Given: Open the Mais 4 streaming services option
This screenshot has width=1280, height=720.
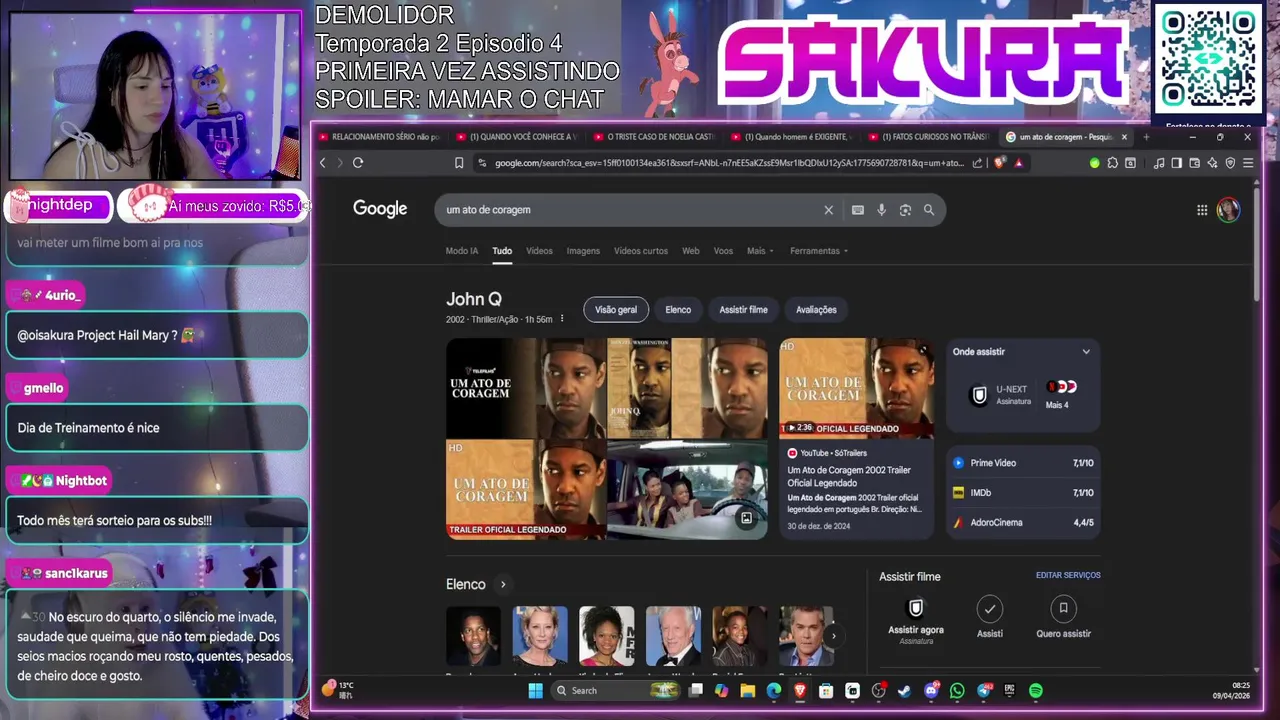Looking at the screenshot, I should pyautogui.click(x=1060, y=393).
